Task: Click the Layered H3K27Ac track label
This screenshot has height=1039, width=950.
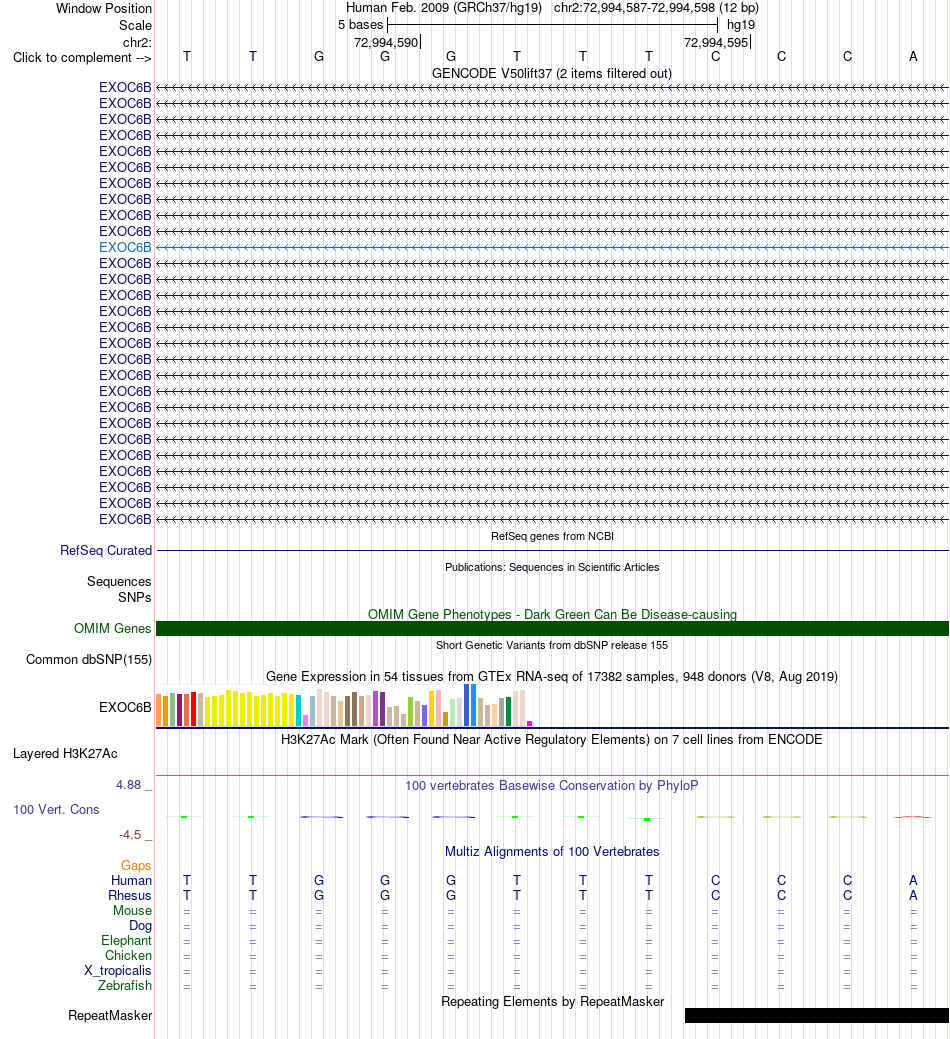Action: (x=66, y=753)
